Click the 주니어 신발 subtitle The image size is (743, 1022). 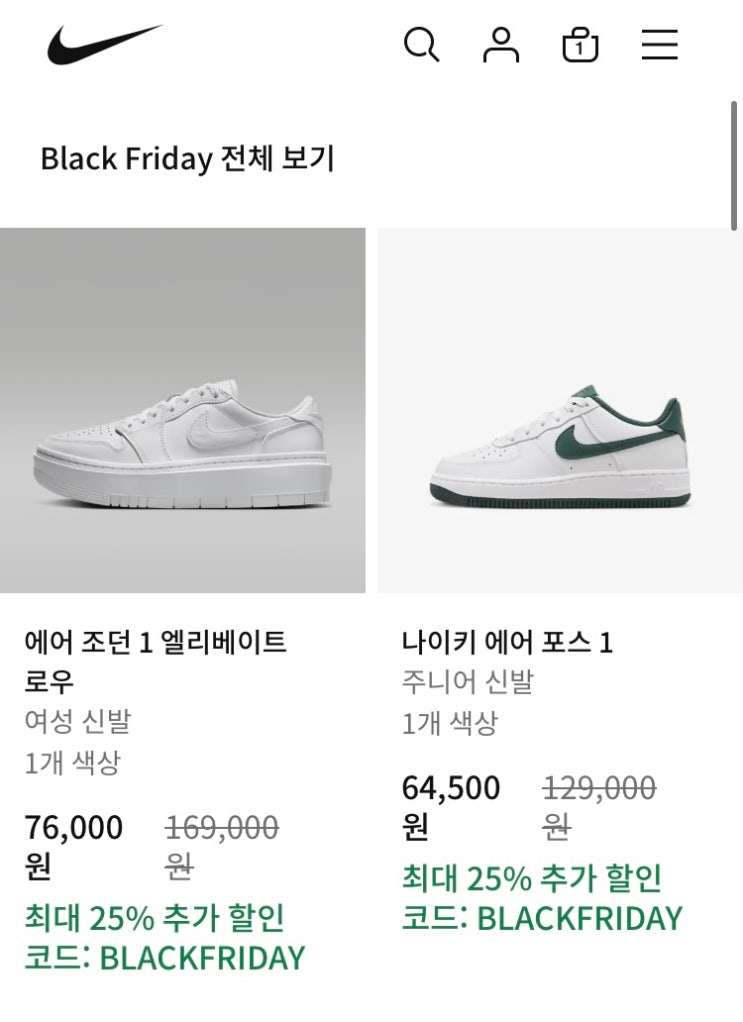pos(467,682)
